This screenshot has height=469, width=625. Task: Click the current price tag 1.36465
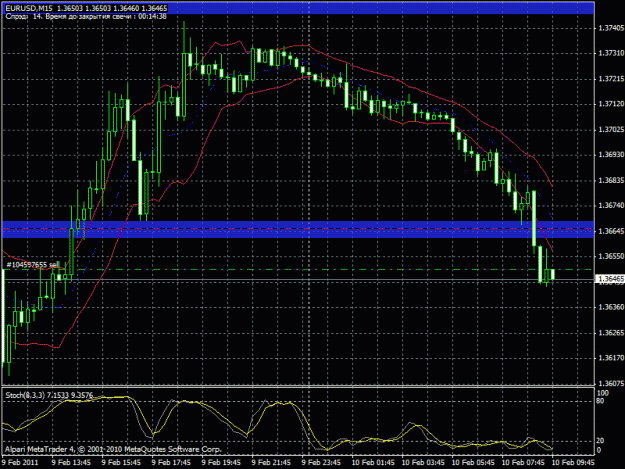coord(610,279)
